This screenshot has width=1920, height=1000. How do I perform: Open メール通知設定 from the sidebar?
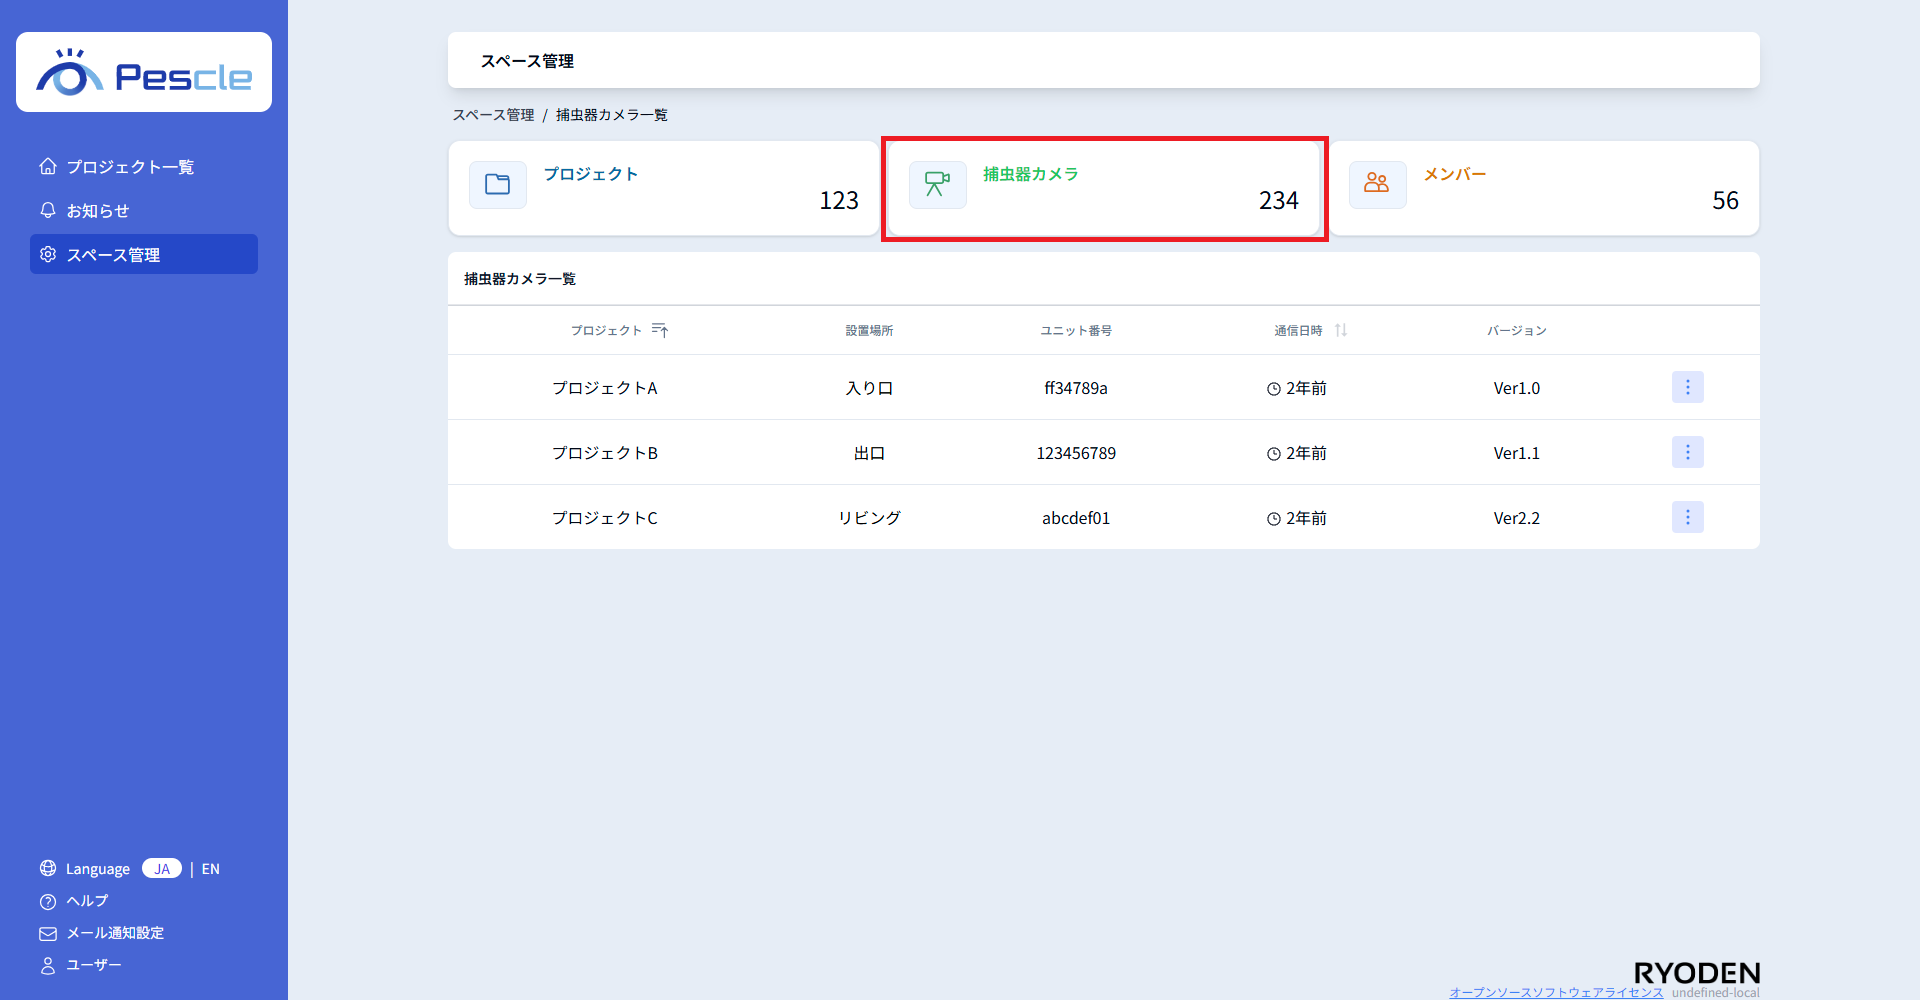115,933
